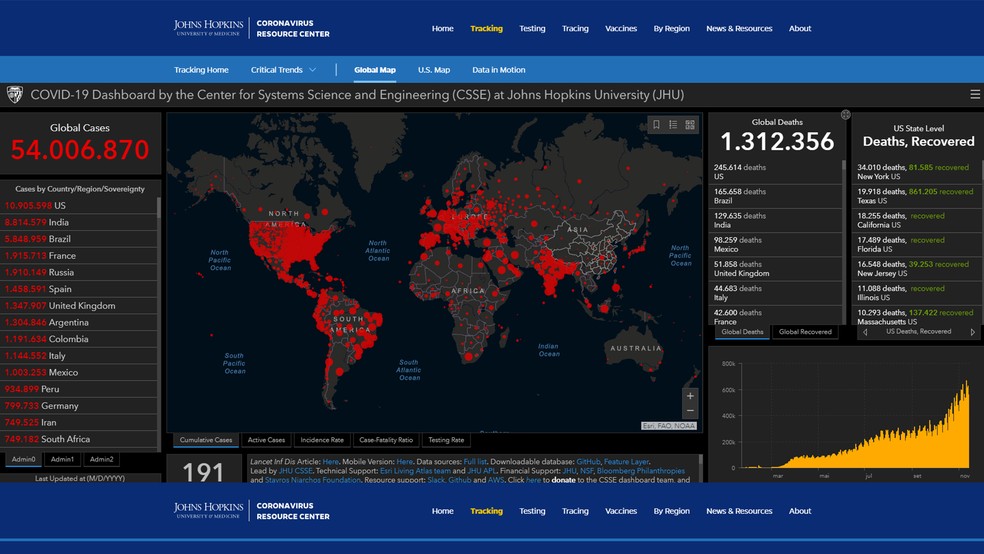Viewport: 984px width, 554px height.
Task: Zoom in the map with plus button
Action: pos(690,396)
